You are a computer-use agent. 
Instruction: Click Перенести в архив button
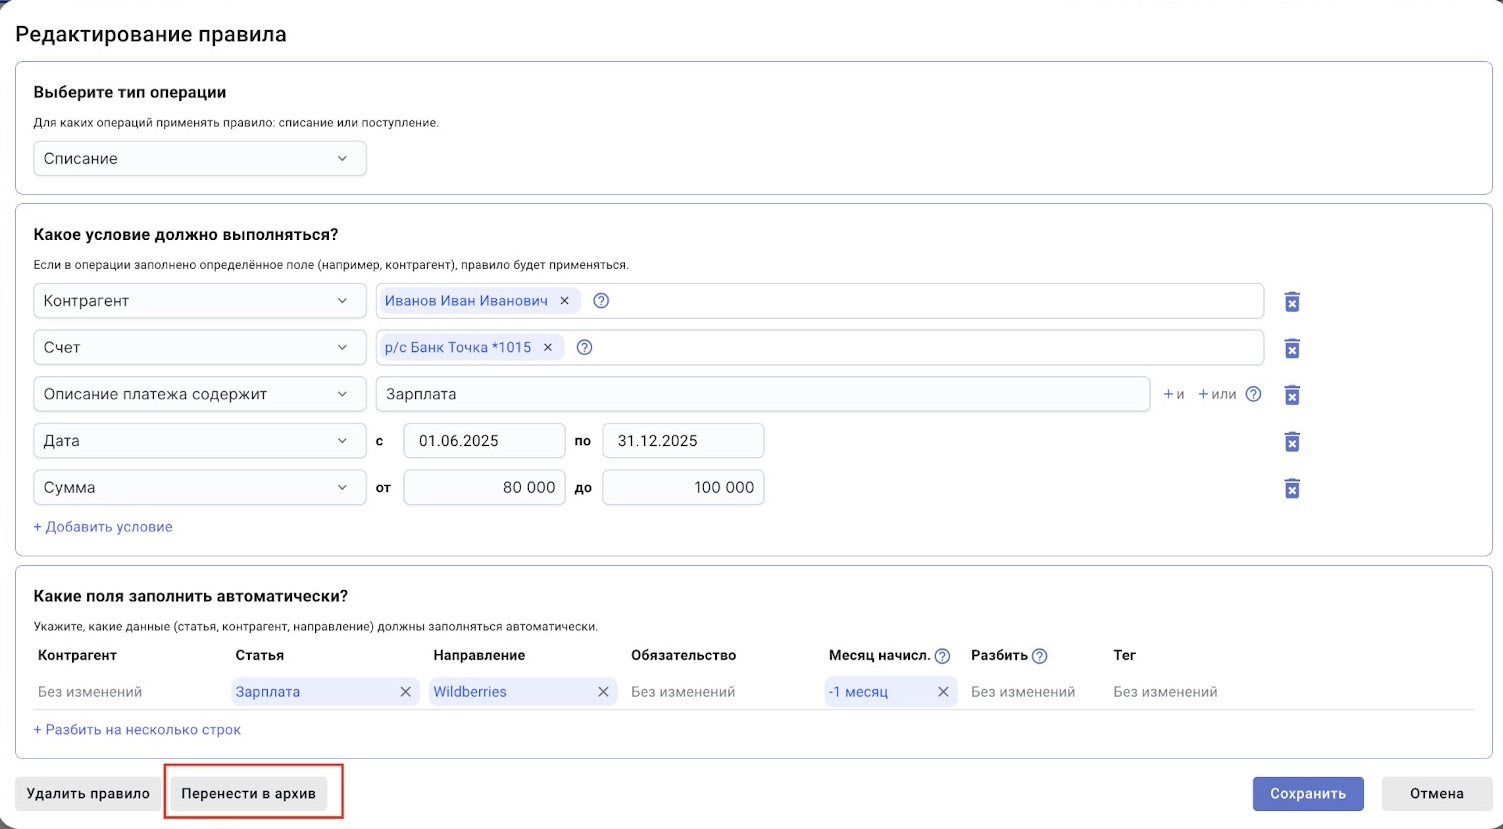click(248, 794)
